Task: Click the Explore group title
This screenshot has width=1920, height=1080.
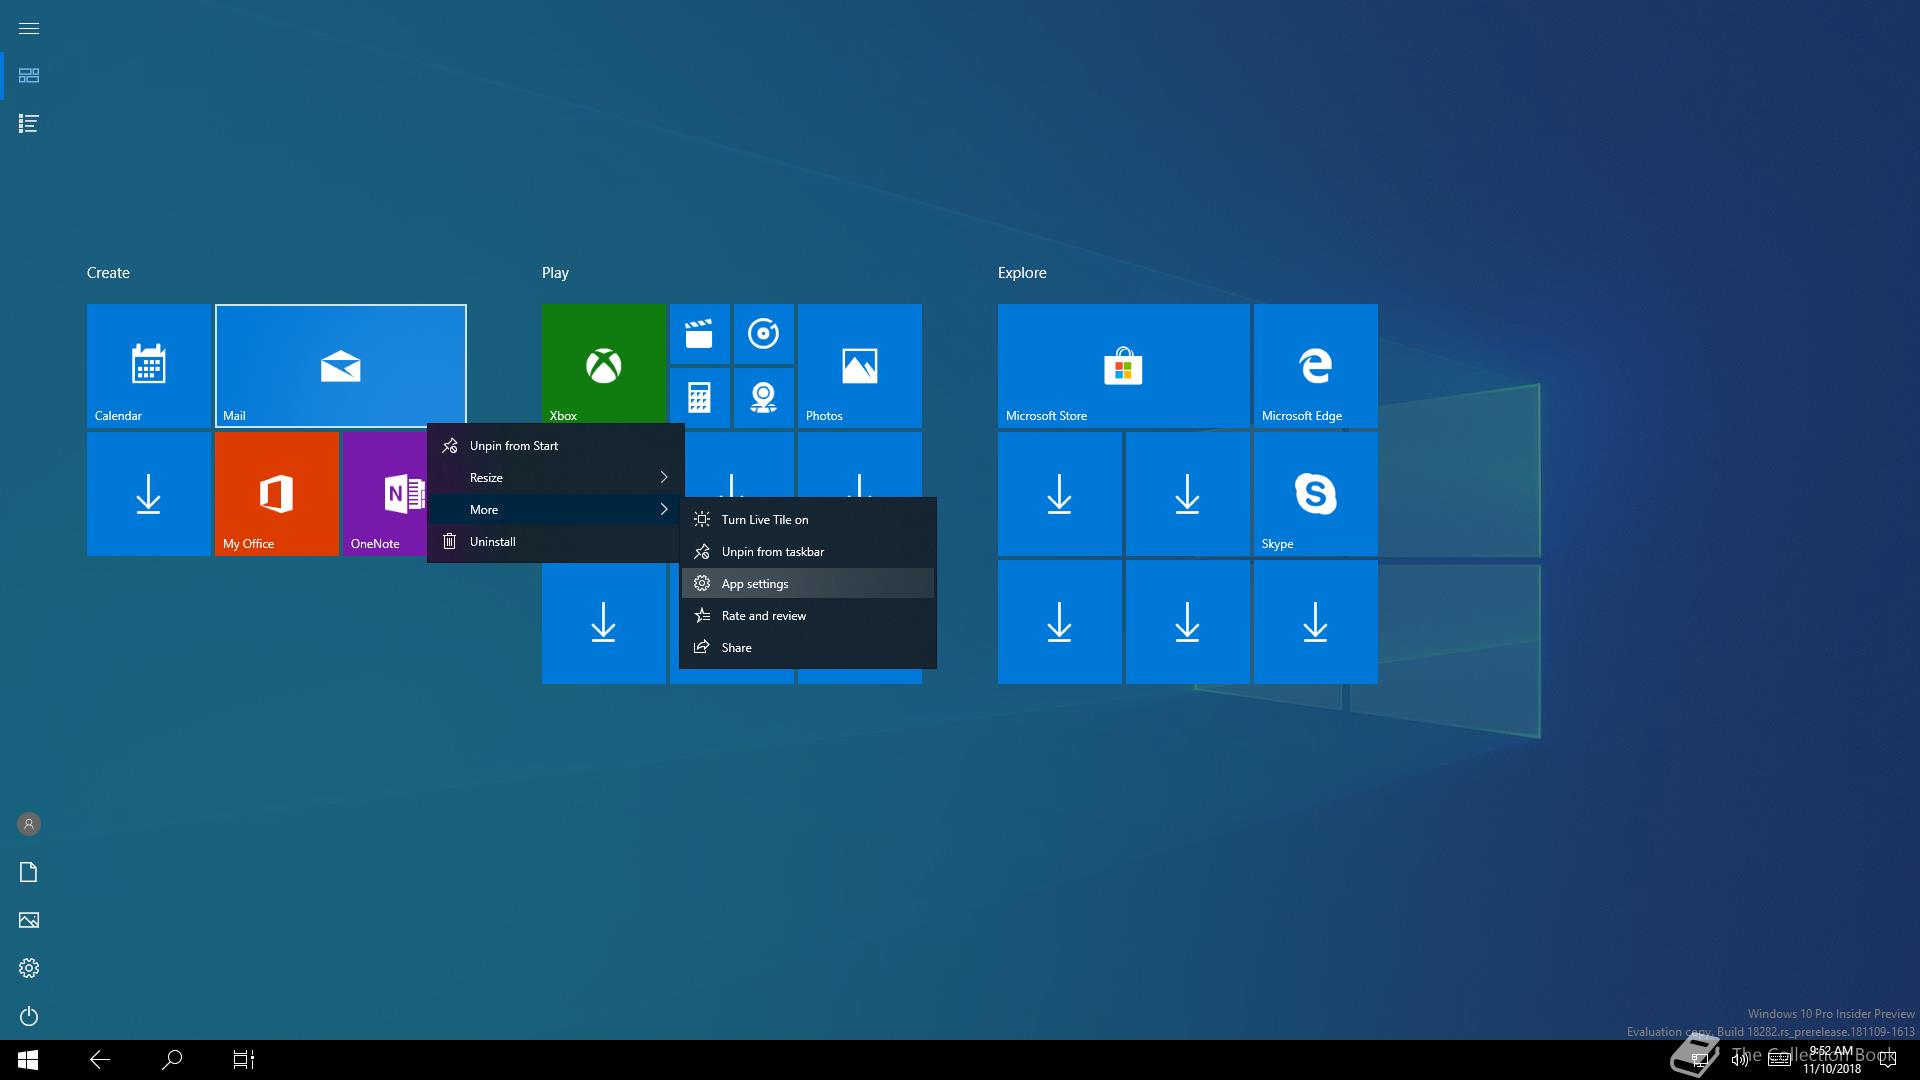Action: 1022,273
